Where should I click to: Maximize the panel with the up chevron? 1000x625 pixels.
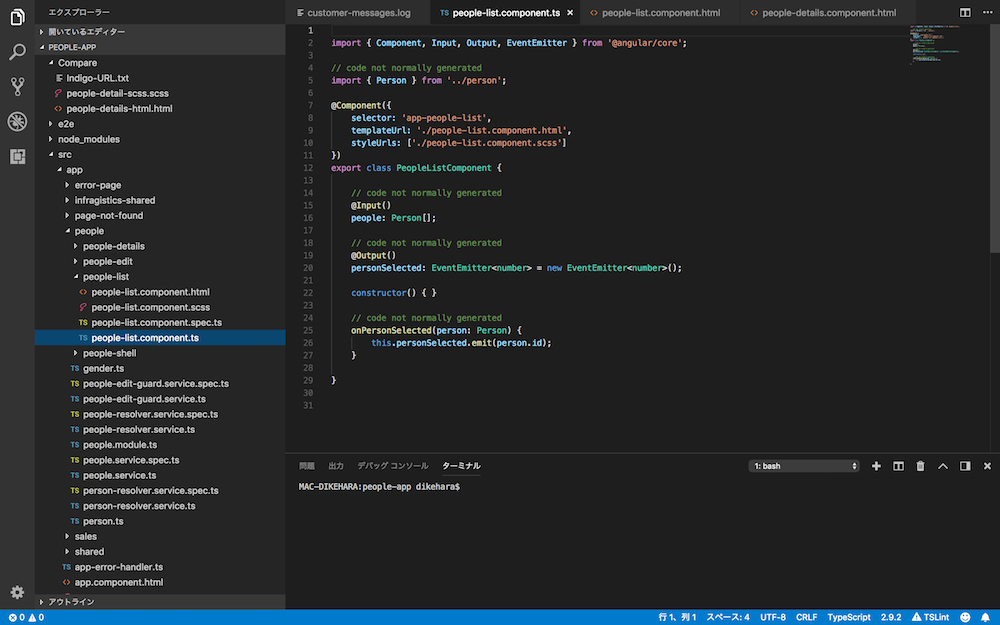942,466
